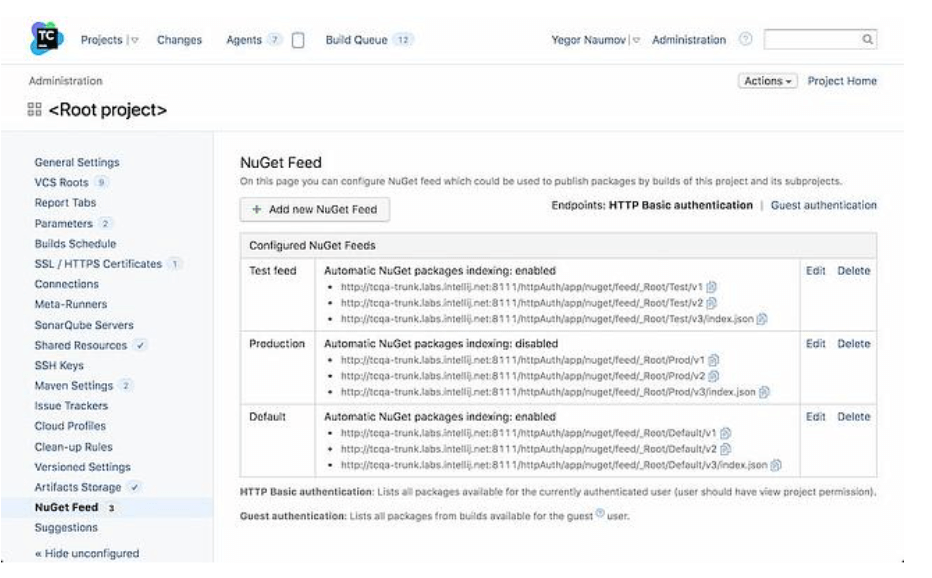Open SSL / HTTPS Certificates settings

click(x=98, y=264)
